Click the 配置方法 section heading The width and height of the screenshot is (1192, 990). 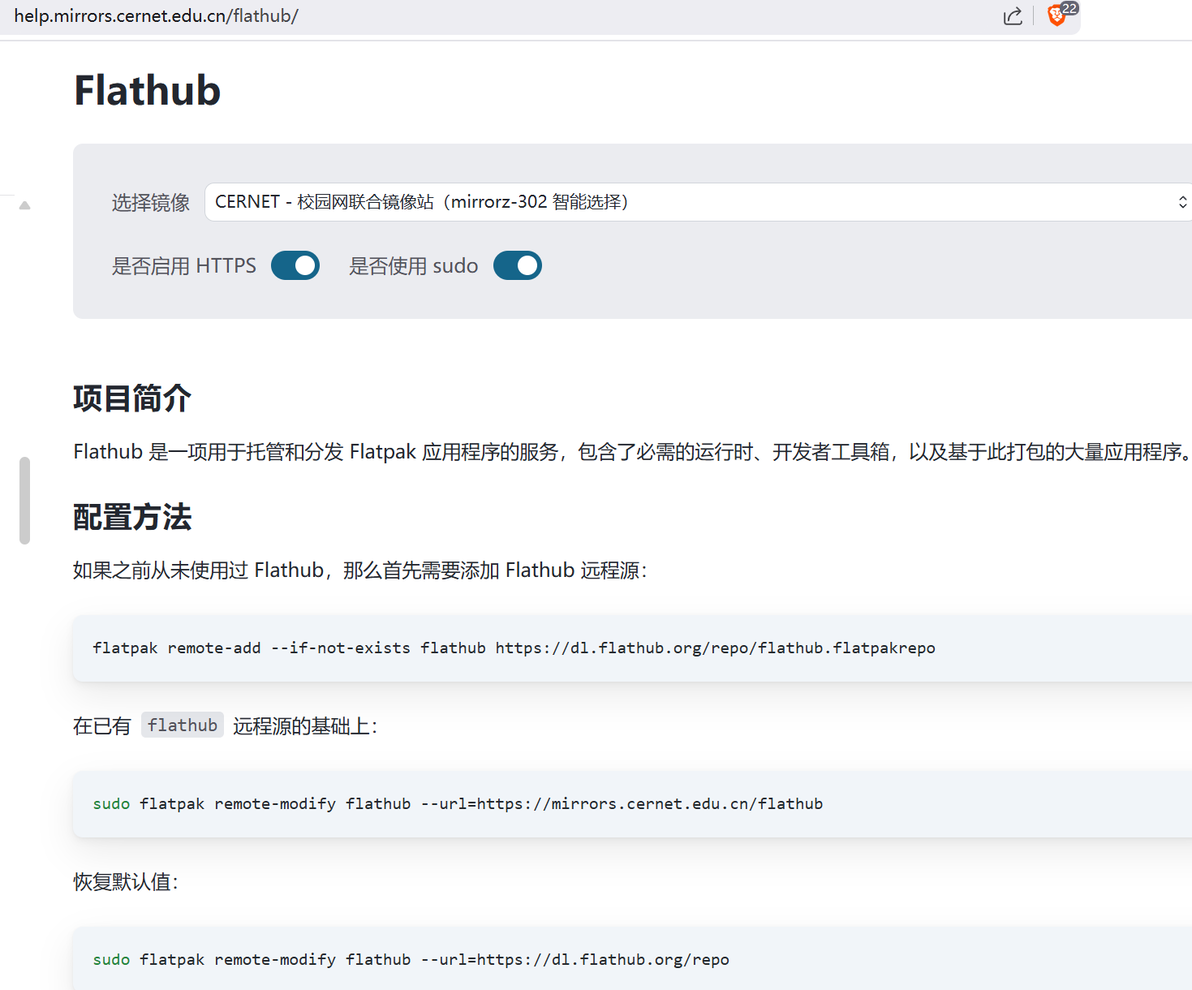click(132, 517)
